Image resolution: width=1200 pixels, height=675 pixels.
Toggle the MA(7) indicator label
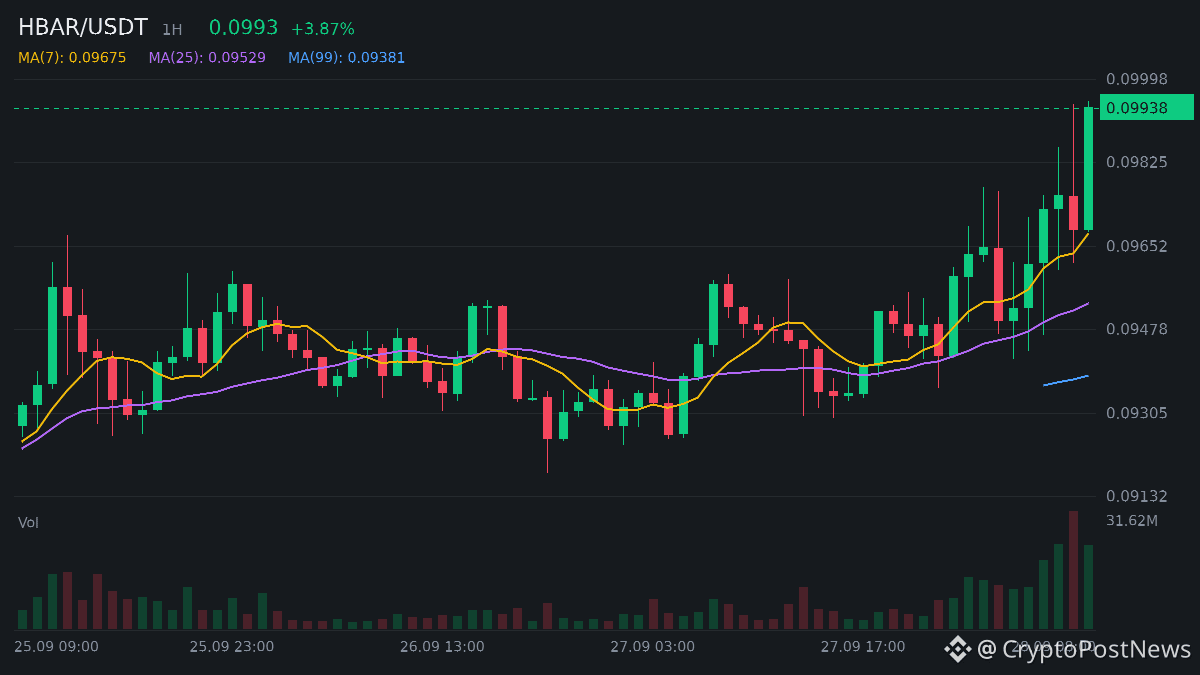pos(72,58)
